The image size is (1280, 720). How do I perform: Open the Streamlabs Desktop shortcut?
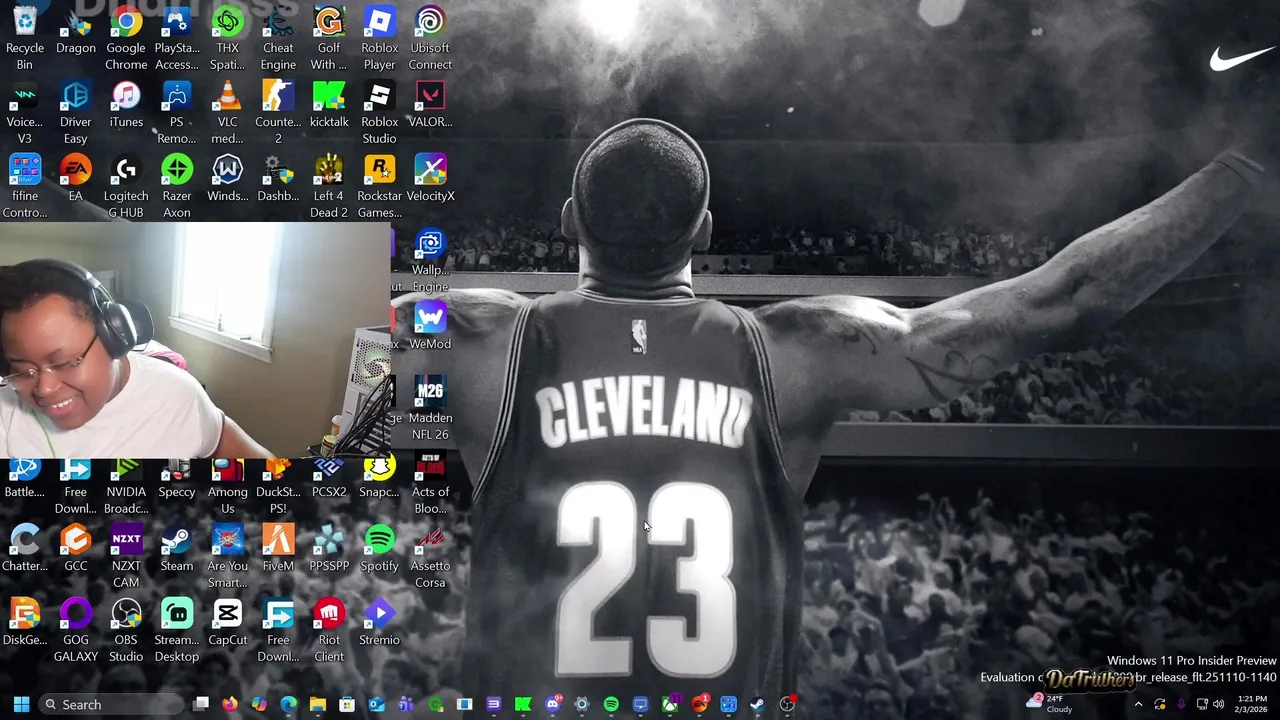177,630
